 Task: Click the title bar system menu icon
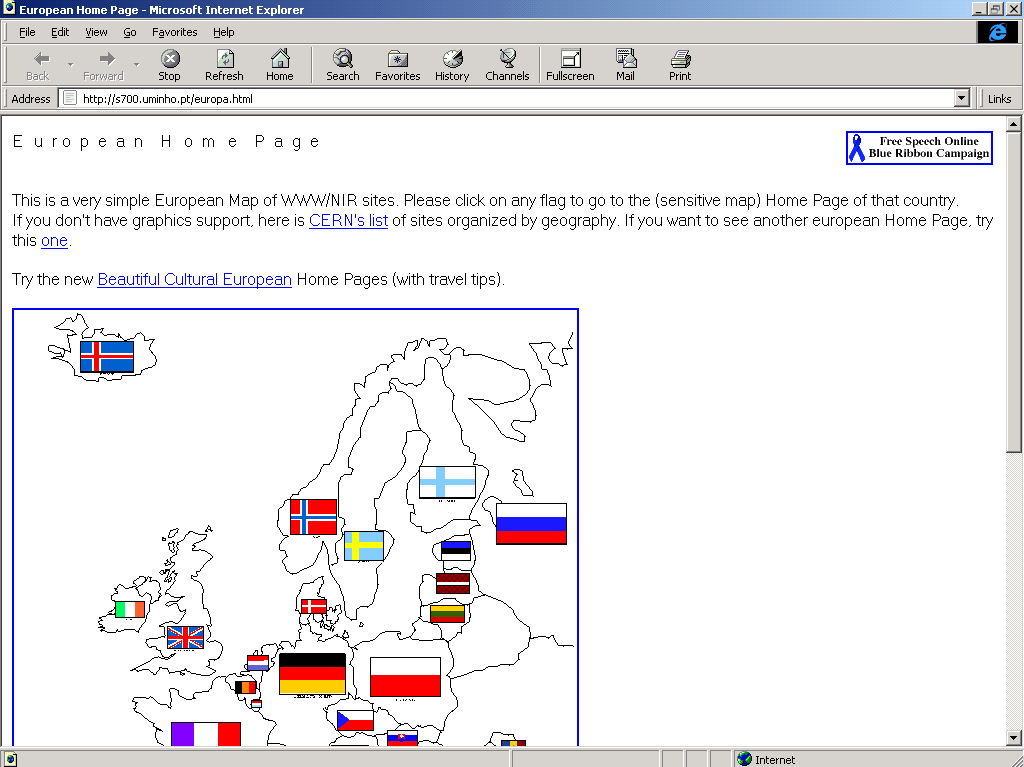click(9, 8)
